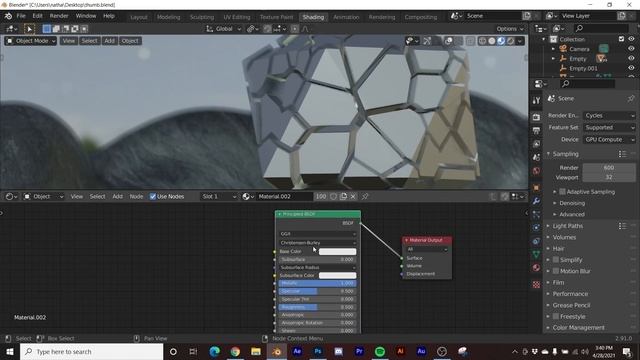This screenshot has height=360, width=640.
Task: Expand the Color Management panel
Action: pyautogui.click(x=578, y=328)
